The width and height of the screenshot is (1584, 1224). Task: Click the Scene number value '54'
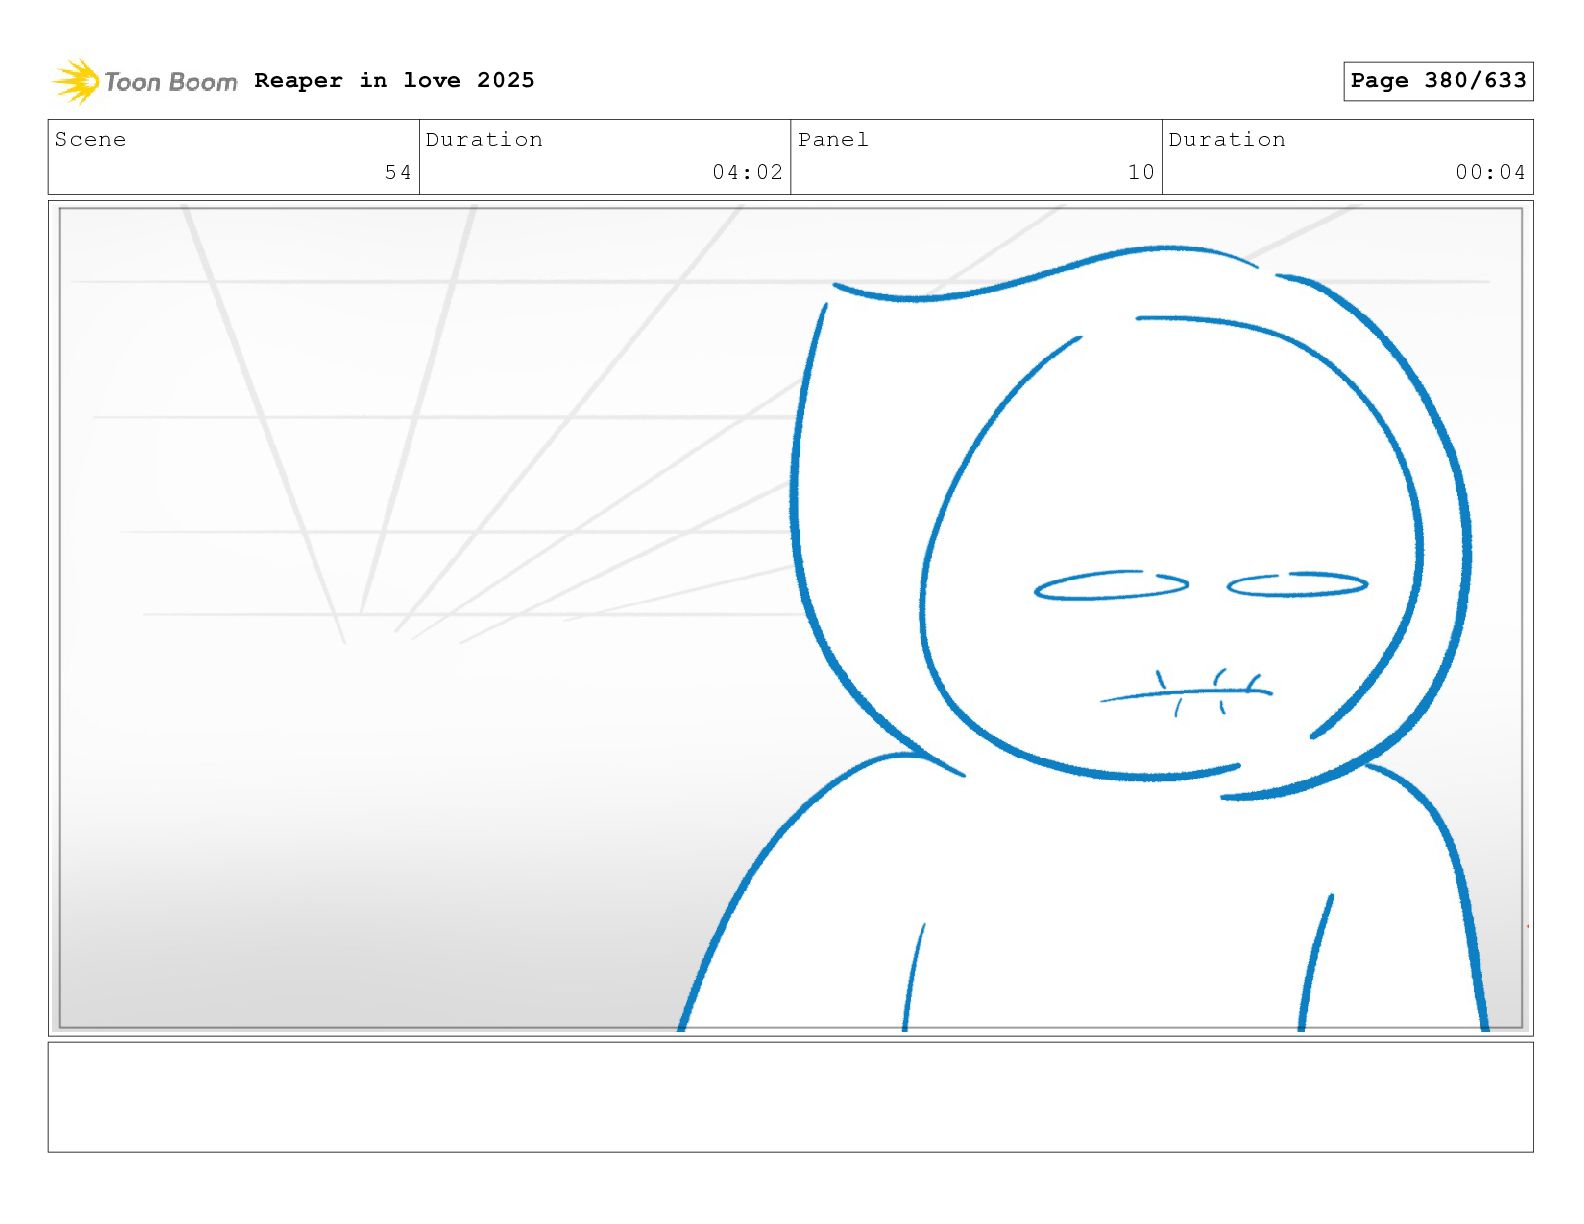[x=398, y=172]
